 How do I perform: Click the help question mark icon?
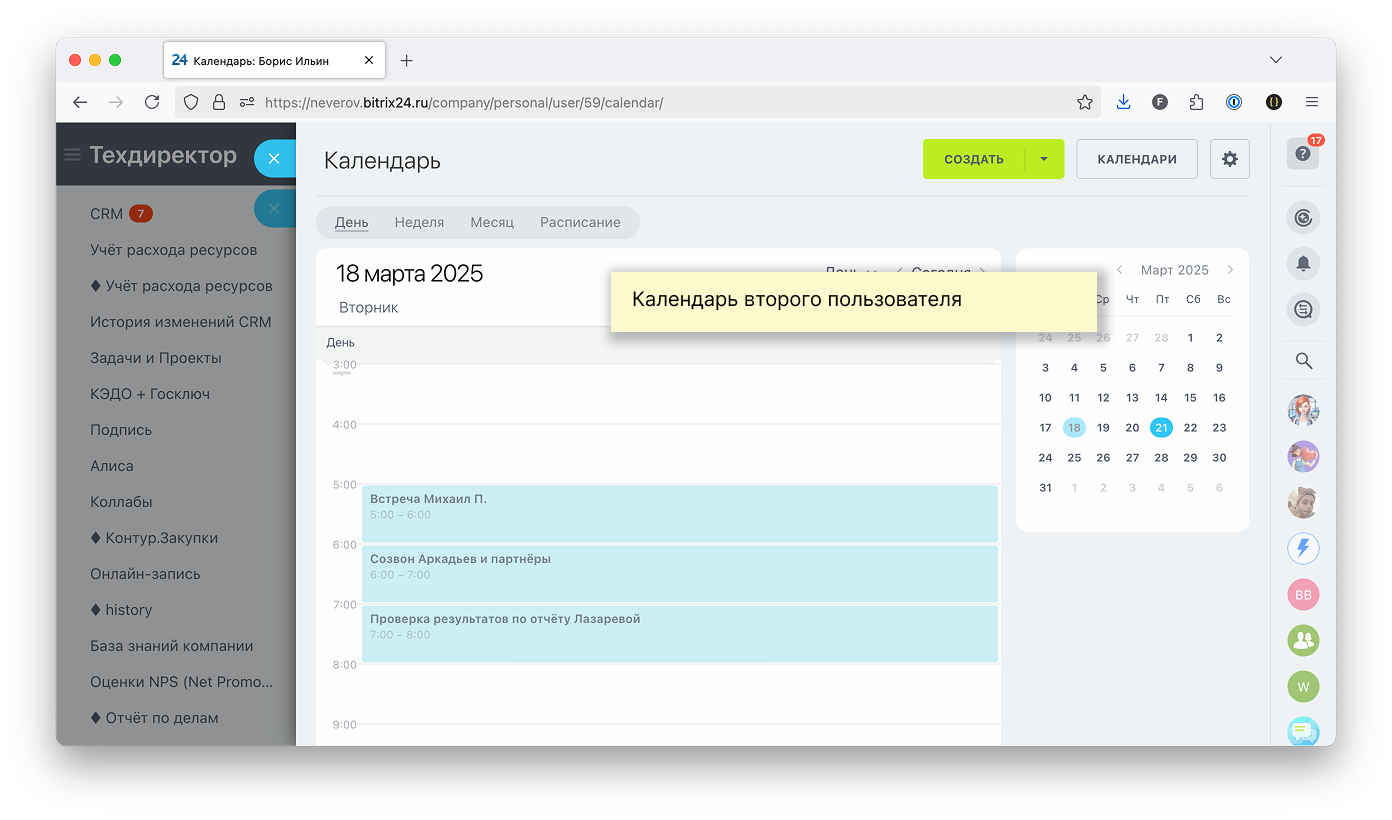(x=1302, y=154)
